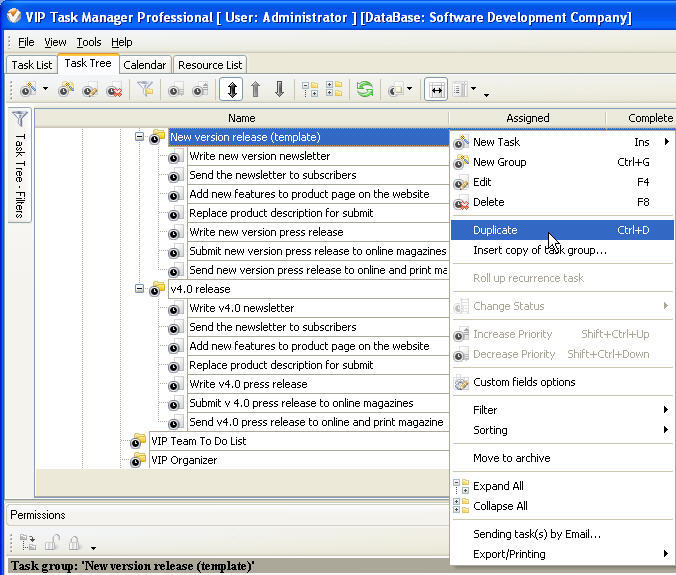Open the New Task toolbar dropdown arrow
Viewport: 676px width, 575px height.
(45, 89)
